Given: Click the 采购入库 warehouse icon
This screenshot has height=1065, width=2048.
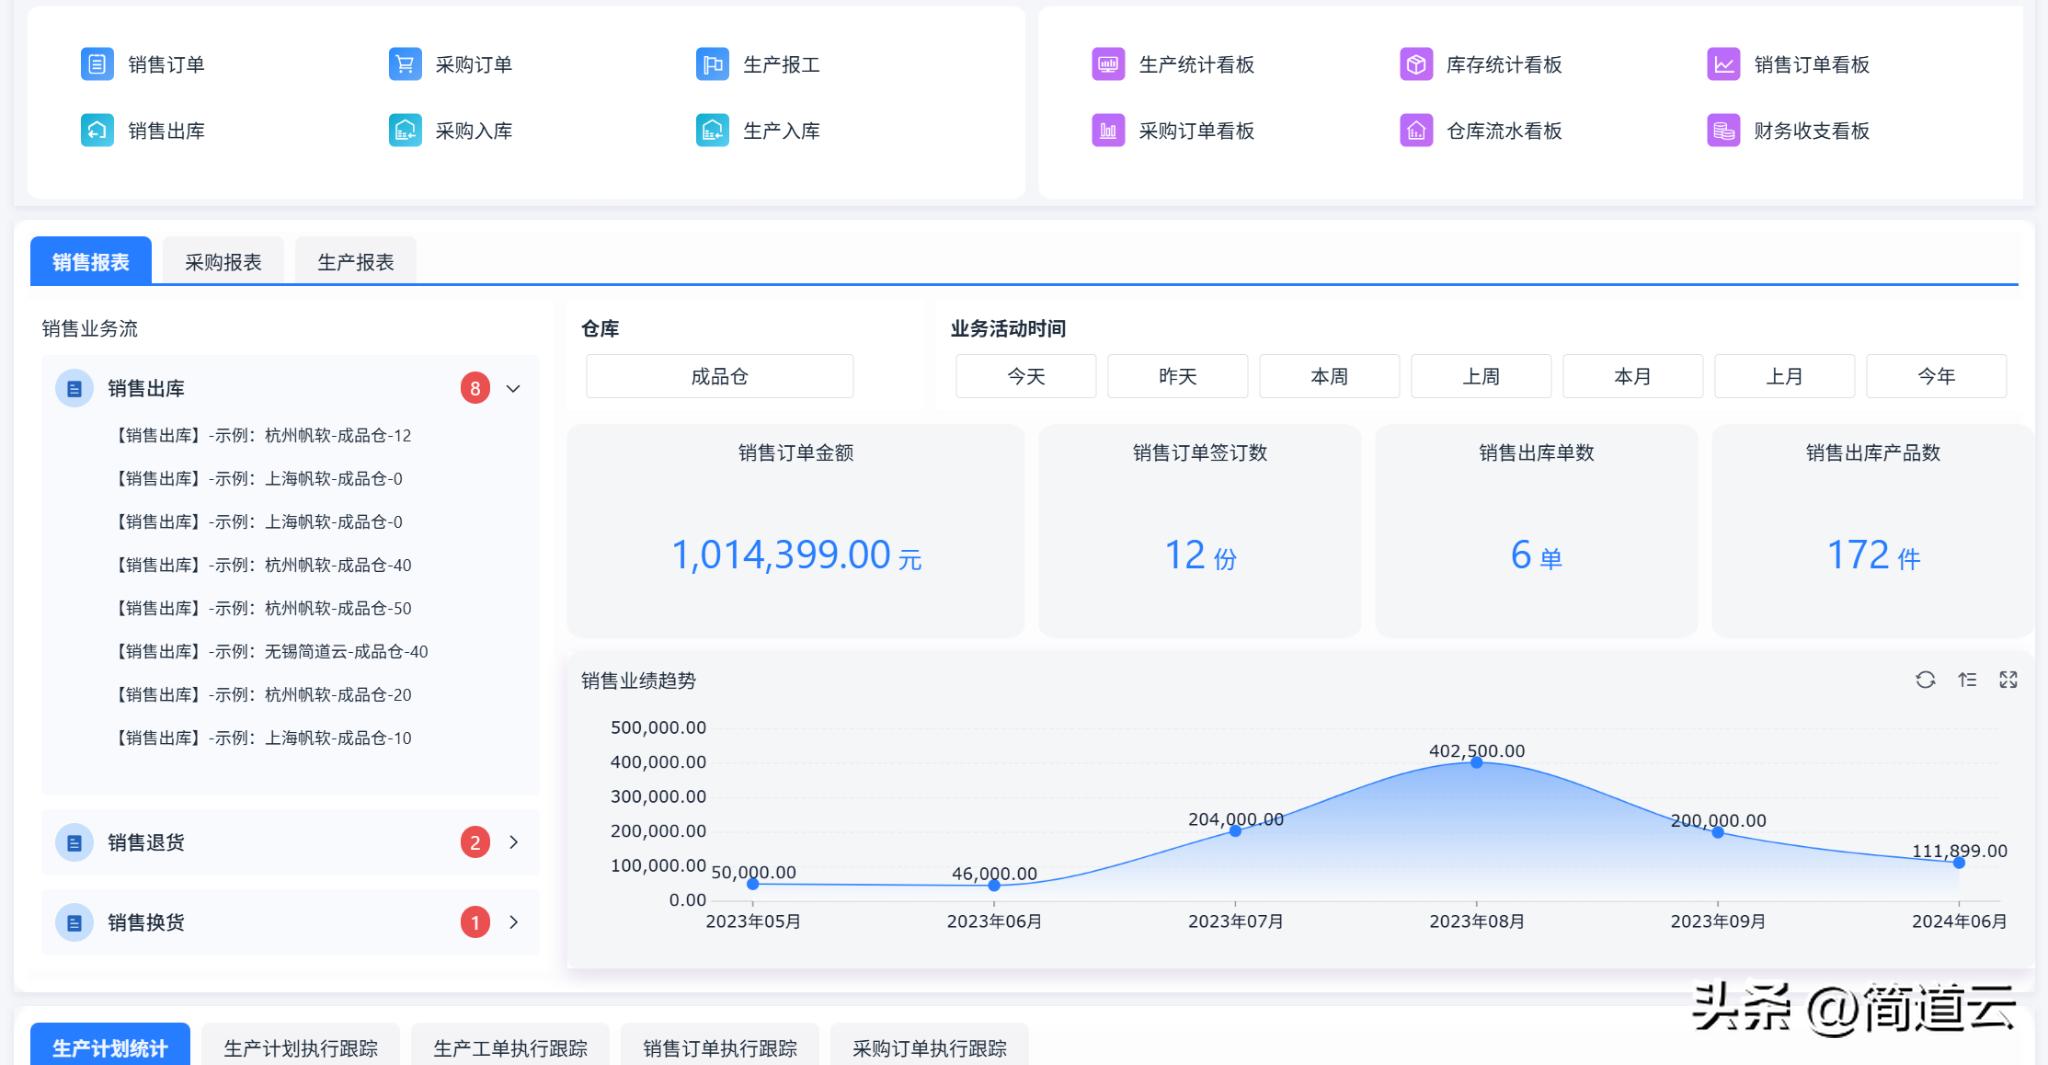Looking at the screenshot, I should [405, 130].
